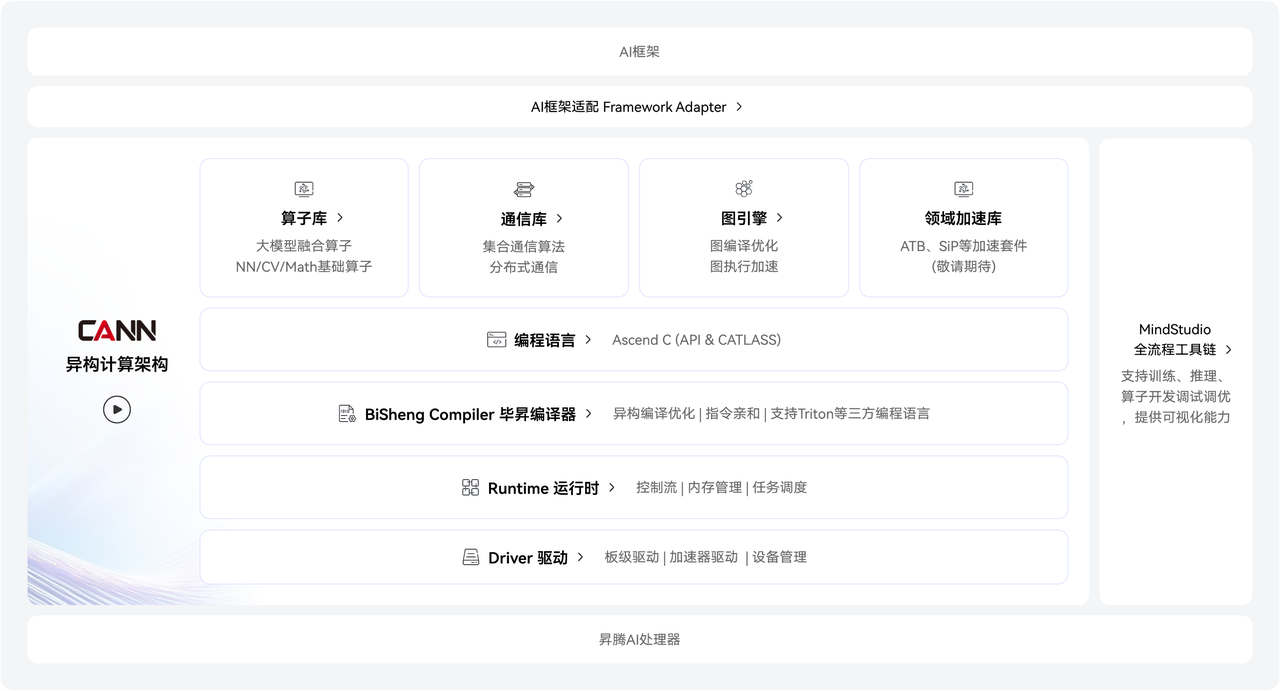1280x691 pixels.
Task: Open the MindStudio 全流程工具链 link
Action: pyautogui.click(x=1175, y=339)
